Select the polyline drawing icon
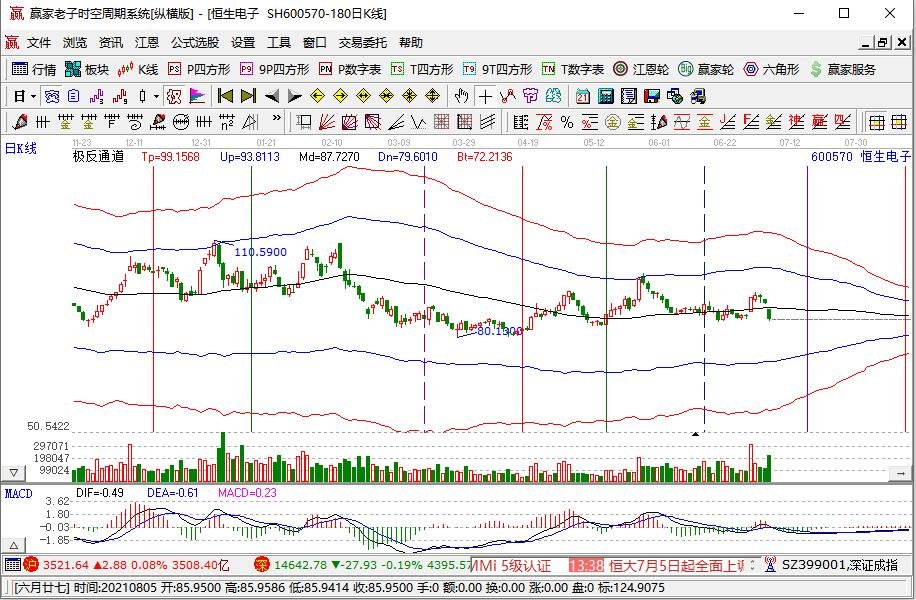Screen dimensions: 916x600 (508, 96)
